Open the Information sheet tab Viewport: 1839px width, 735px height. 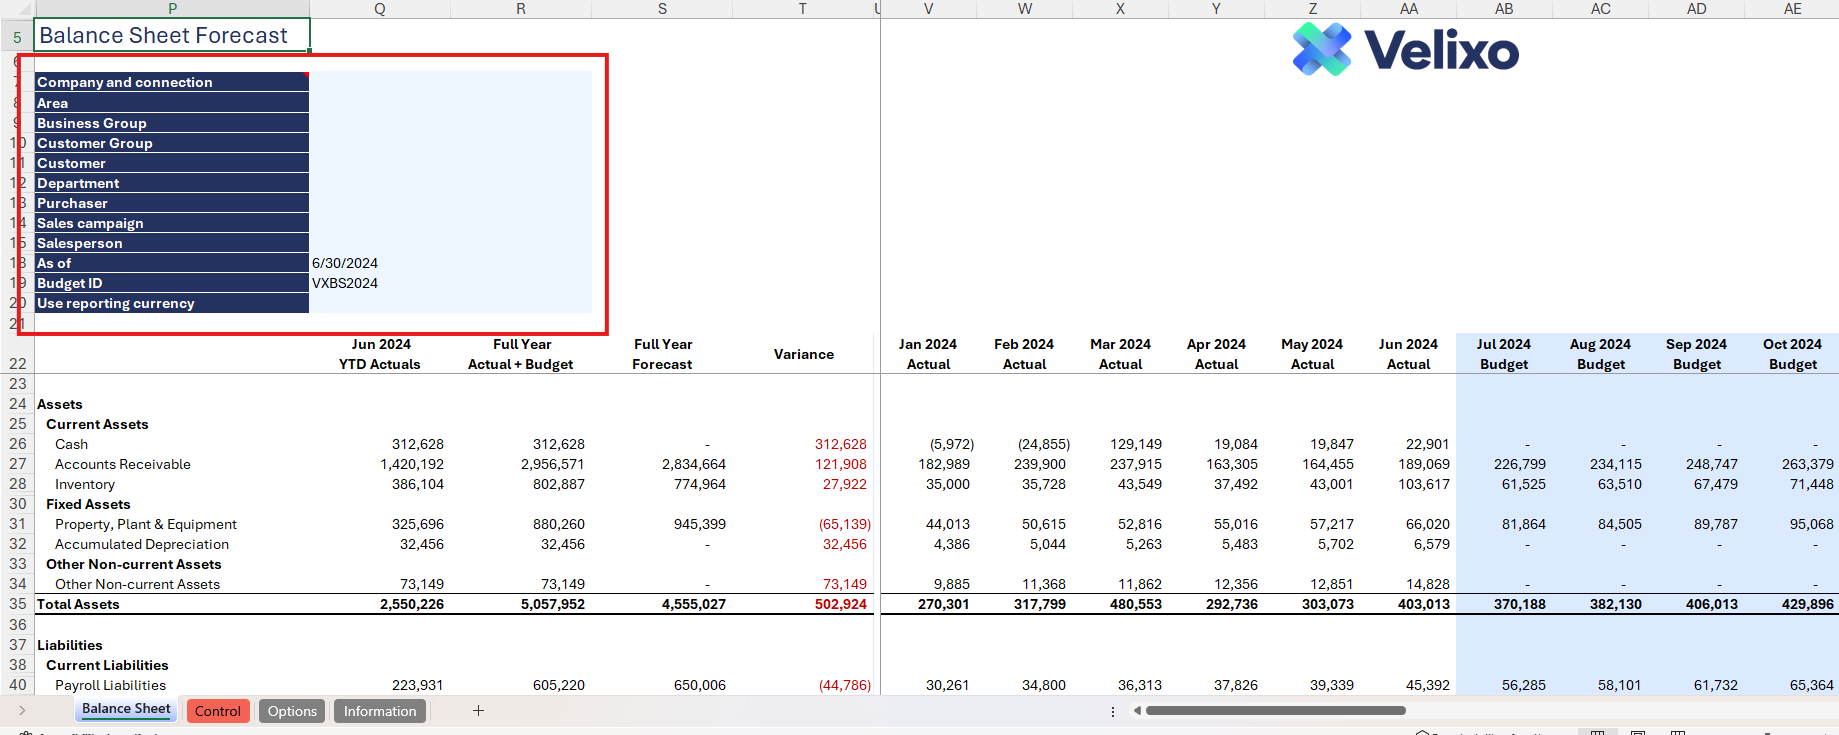(380, 711)
